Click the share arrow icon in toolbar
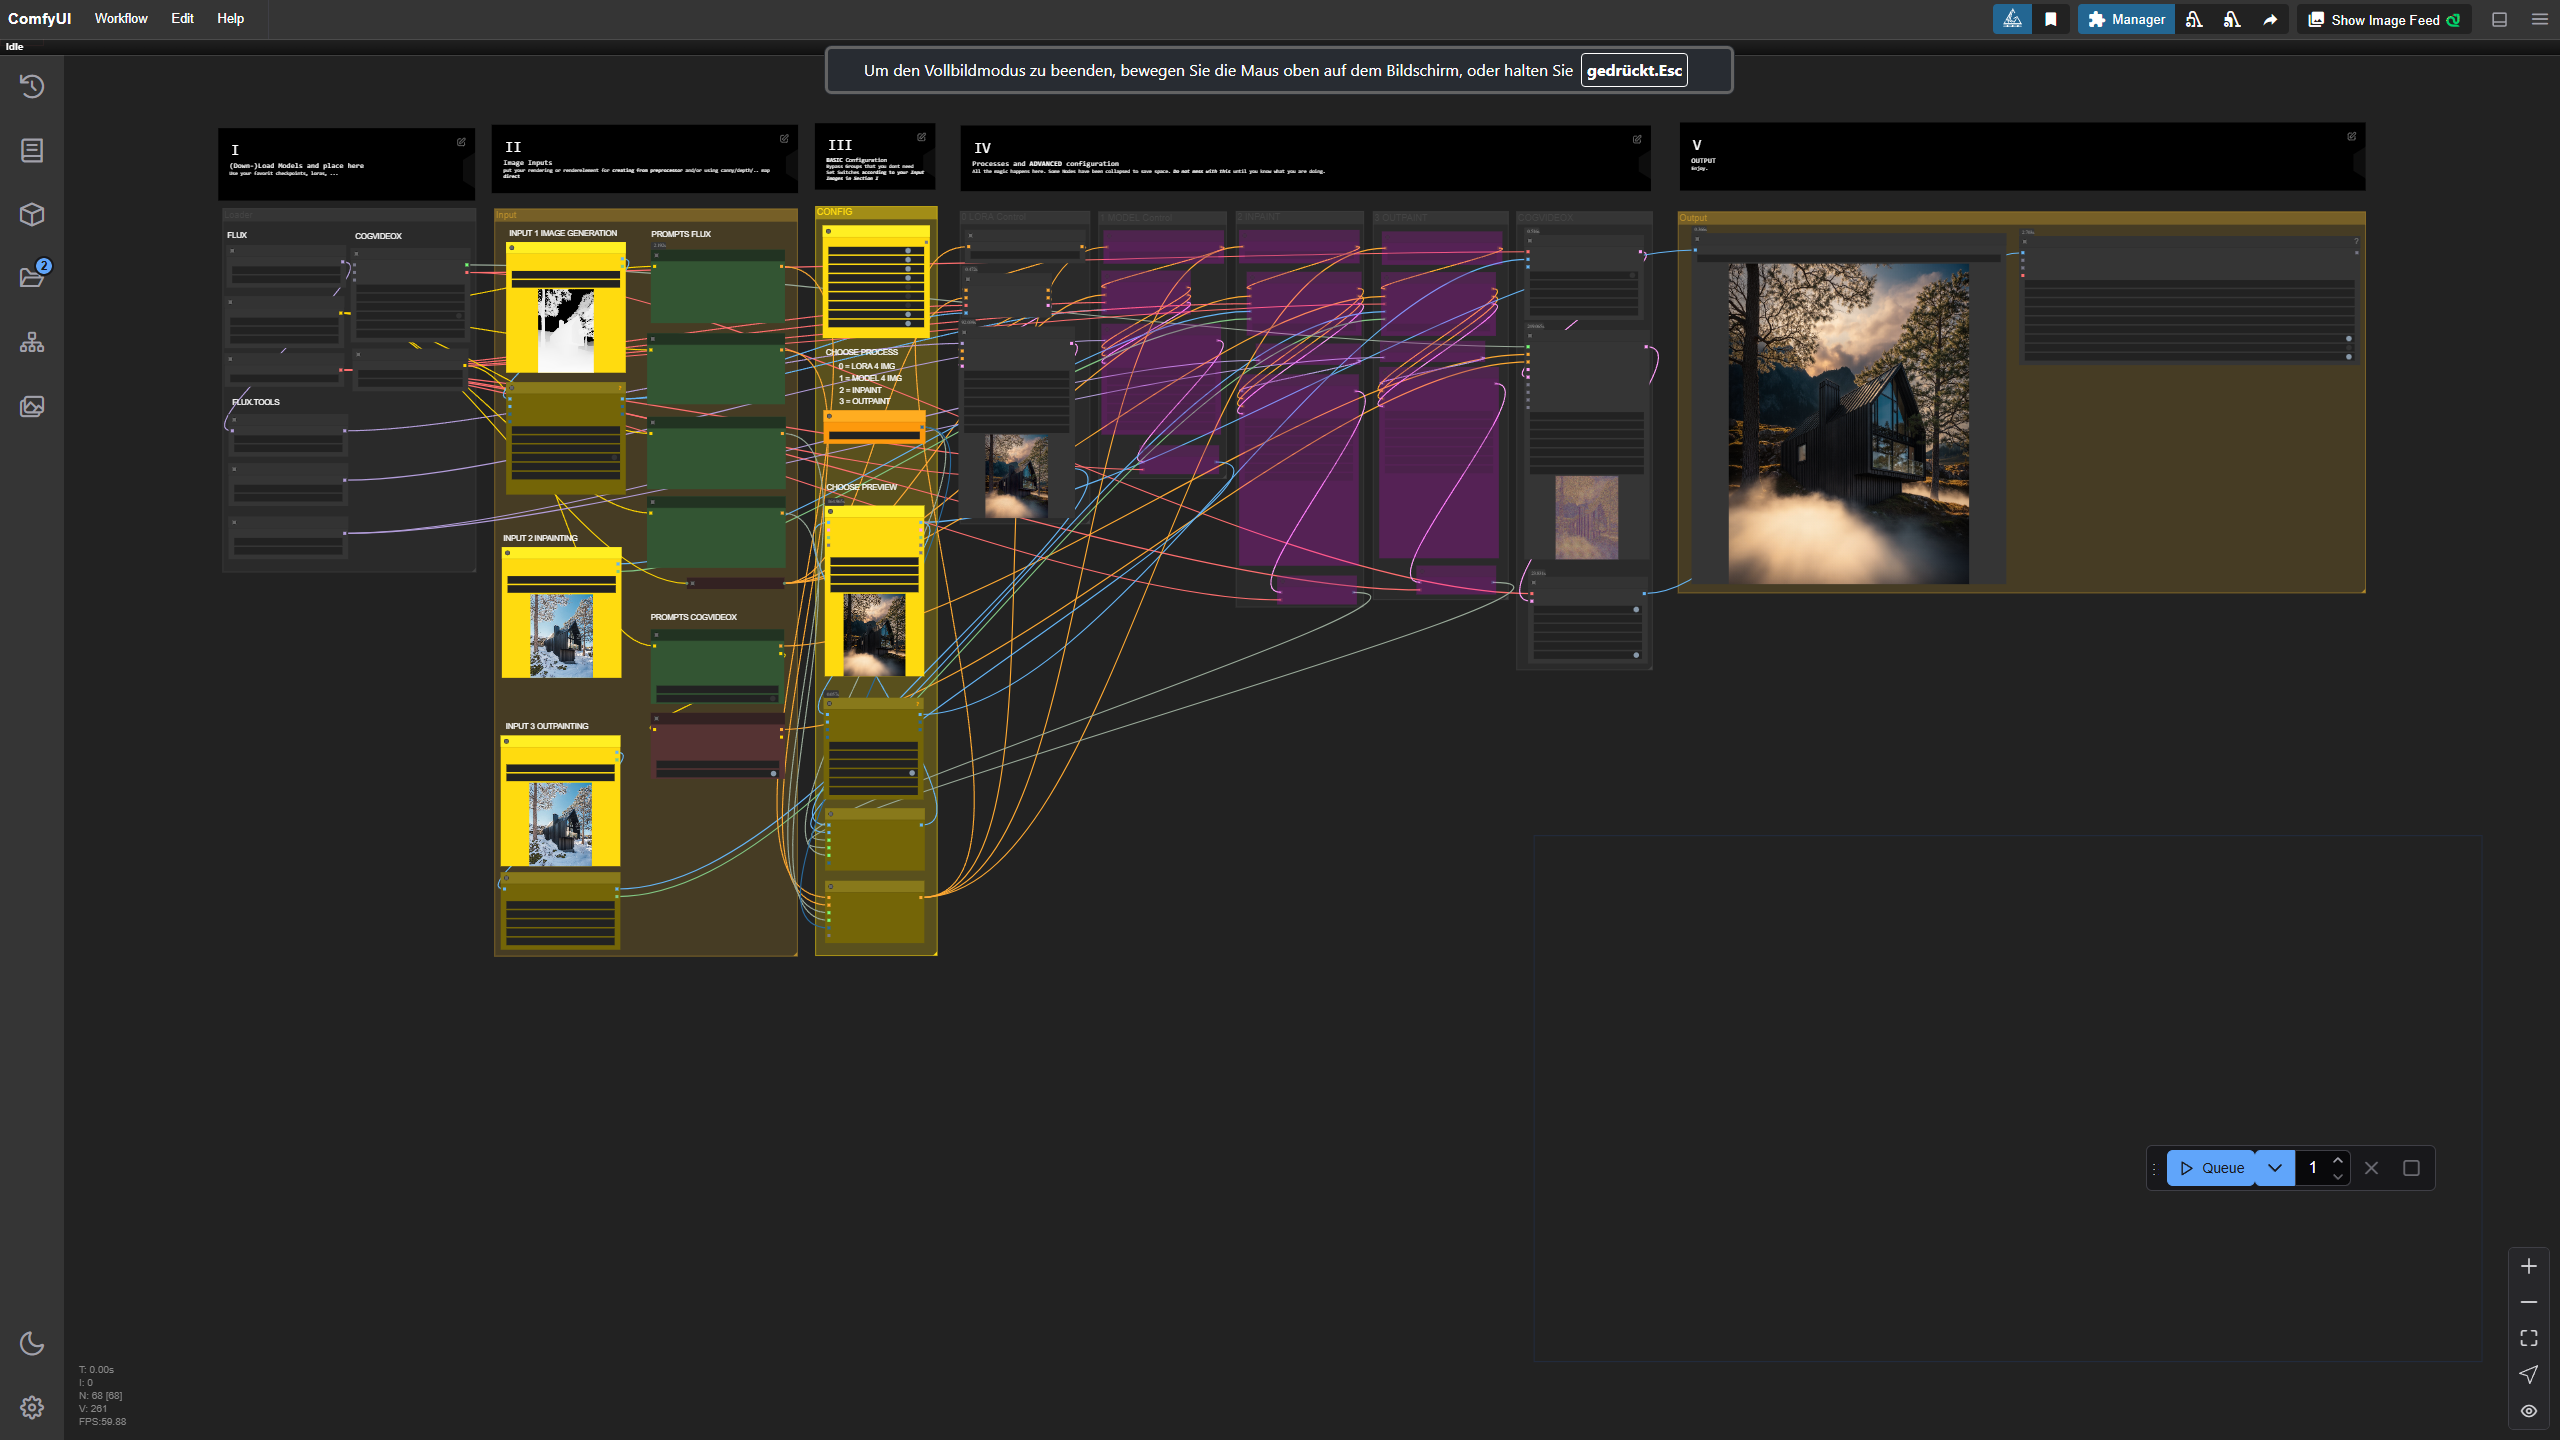2560x1440 pixels. (x=2270, y=19)
